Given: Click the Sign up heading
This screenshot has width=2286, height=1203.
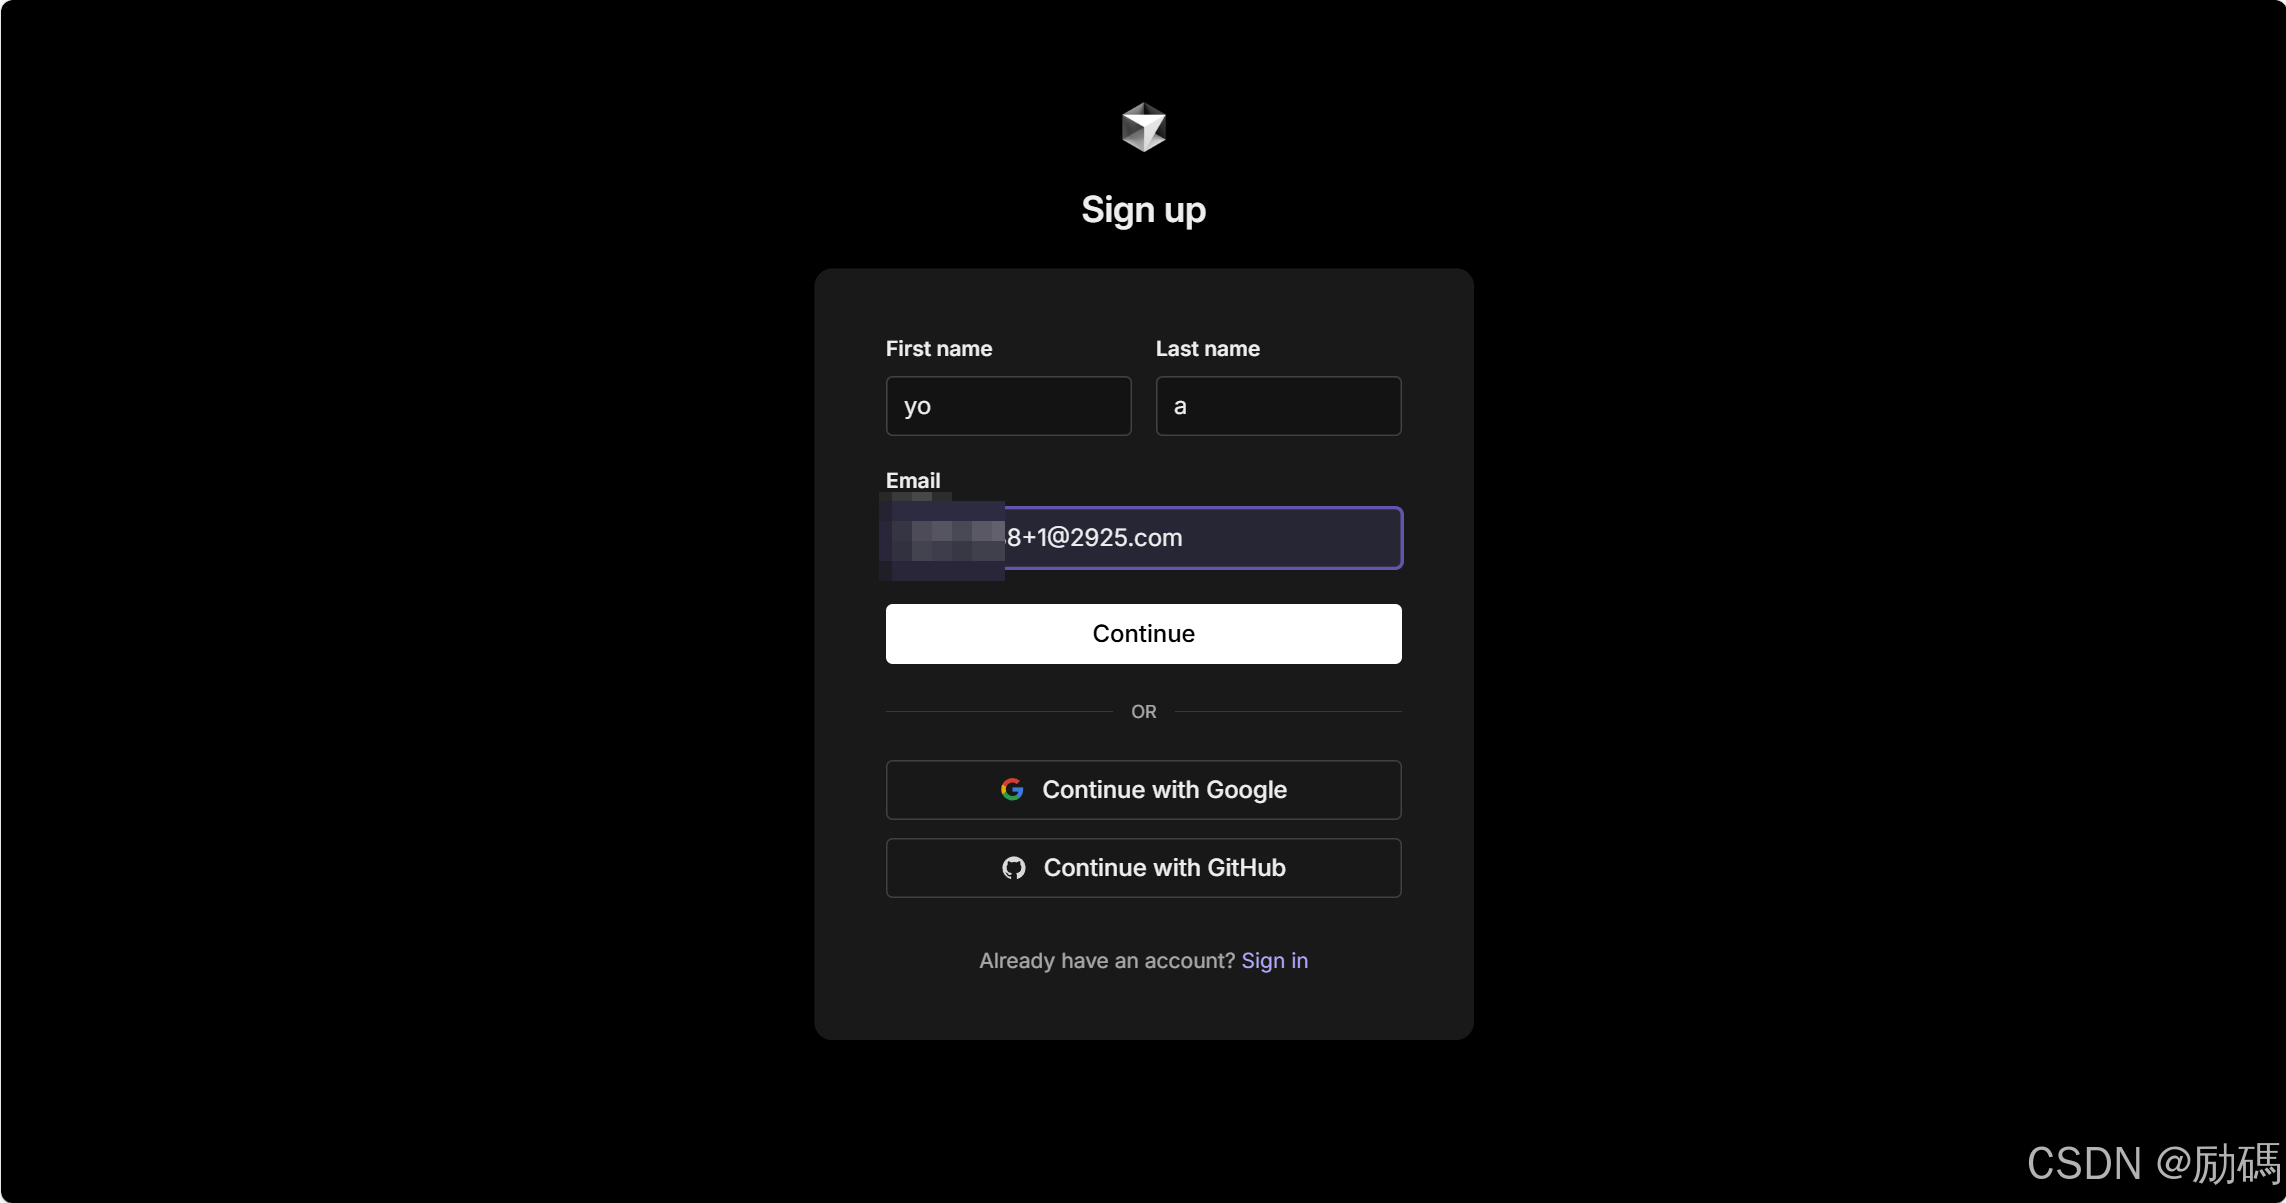Looking at the screenshot, I should (x=1143, y=210).
